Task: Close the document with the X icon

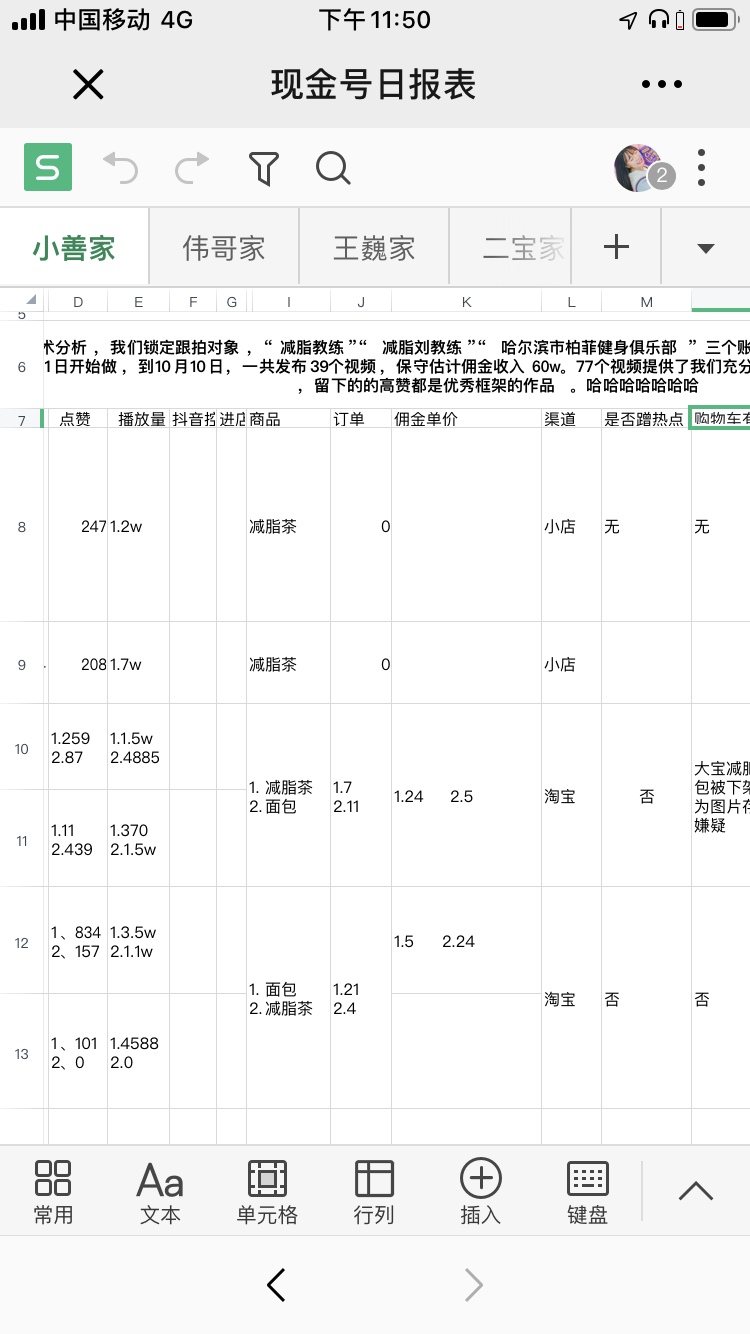Action: 88,85
